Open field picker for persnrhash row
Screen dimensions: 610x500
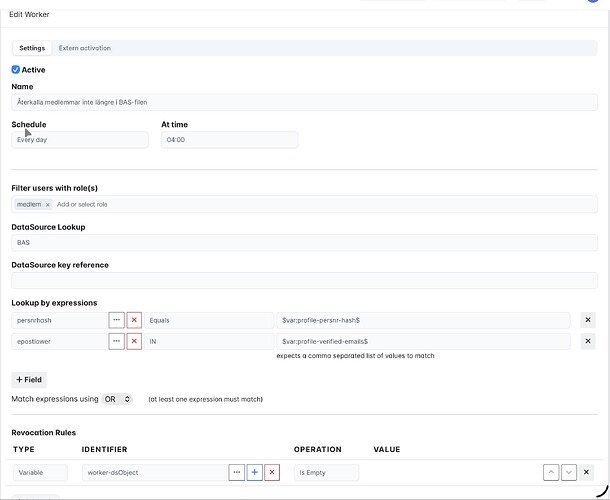[117, 320]
